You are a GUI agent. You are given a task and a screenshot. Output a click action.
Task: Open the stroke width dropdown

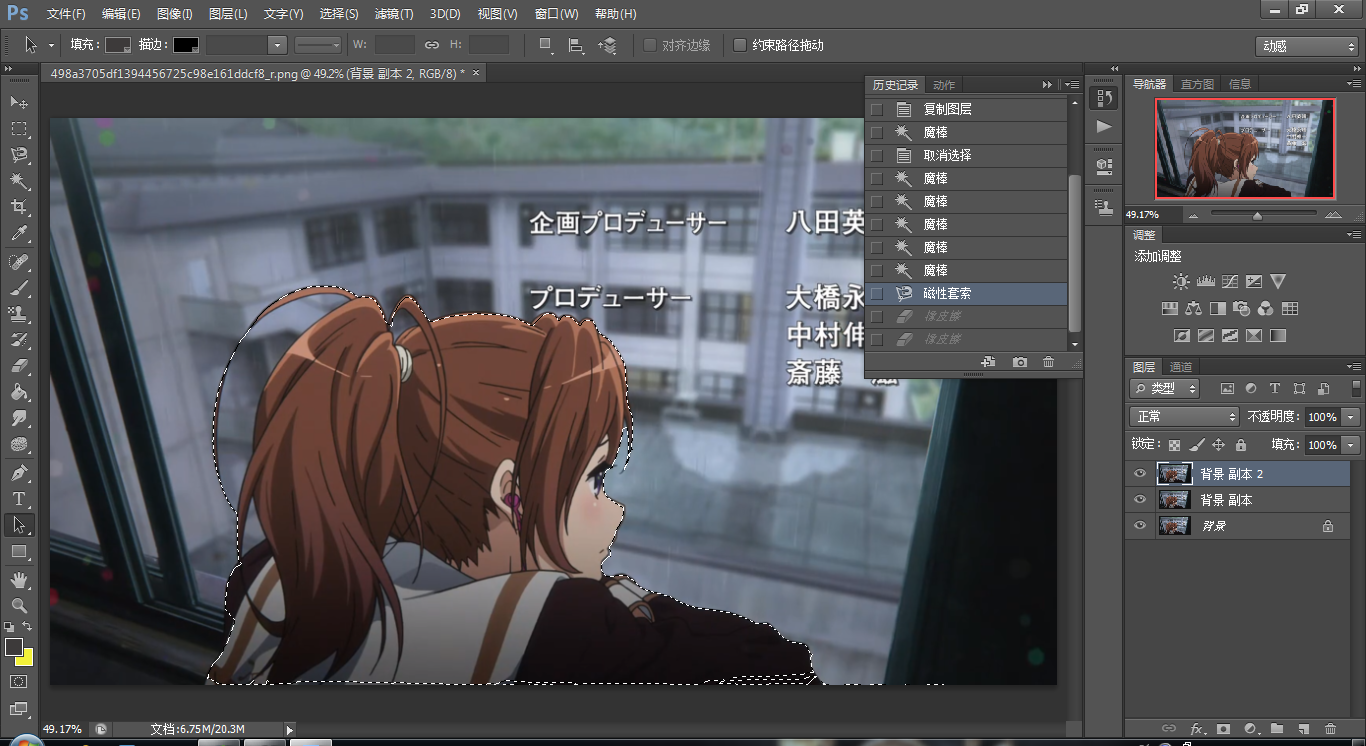point(277,45)
